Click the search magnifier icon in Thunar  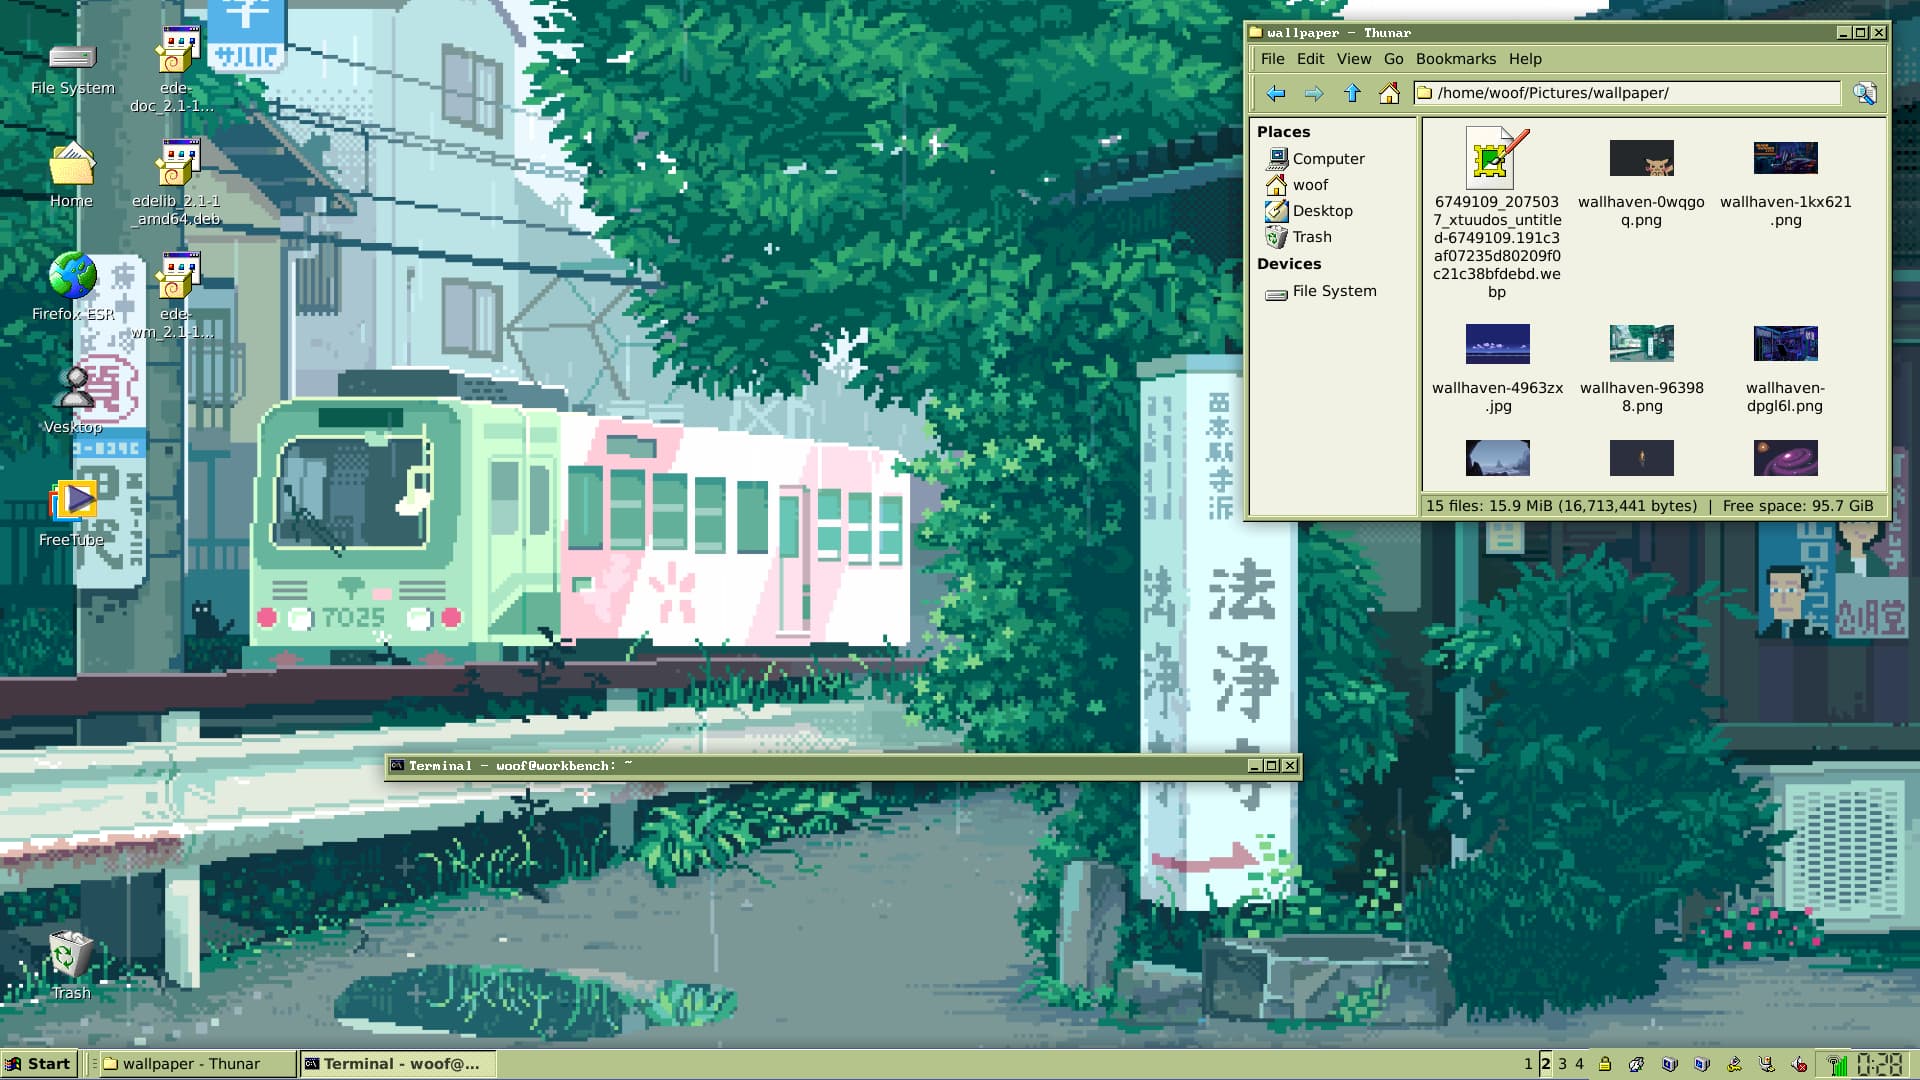pyautogui.click(x=1864, y=93)
